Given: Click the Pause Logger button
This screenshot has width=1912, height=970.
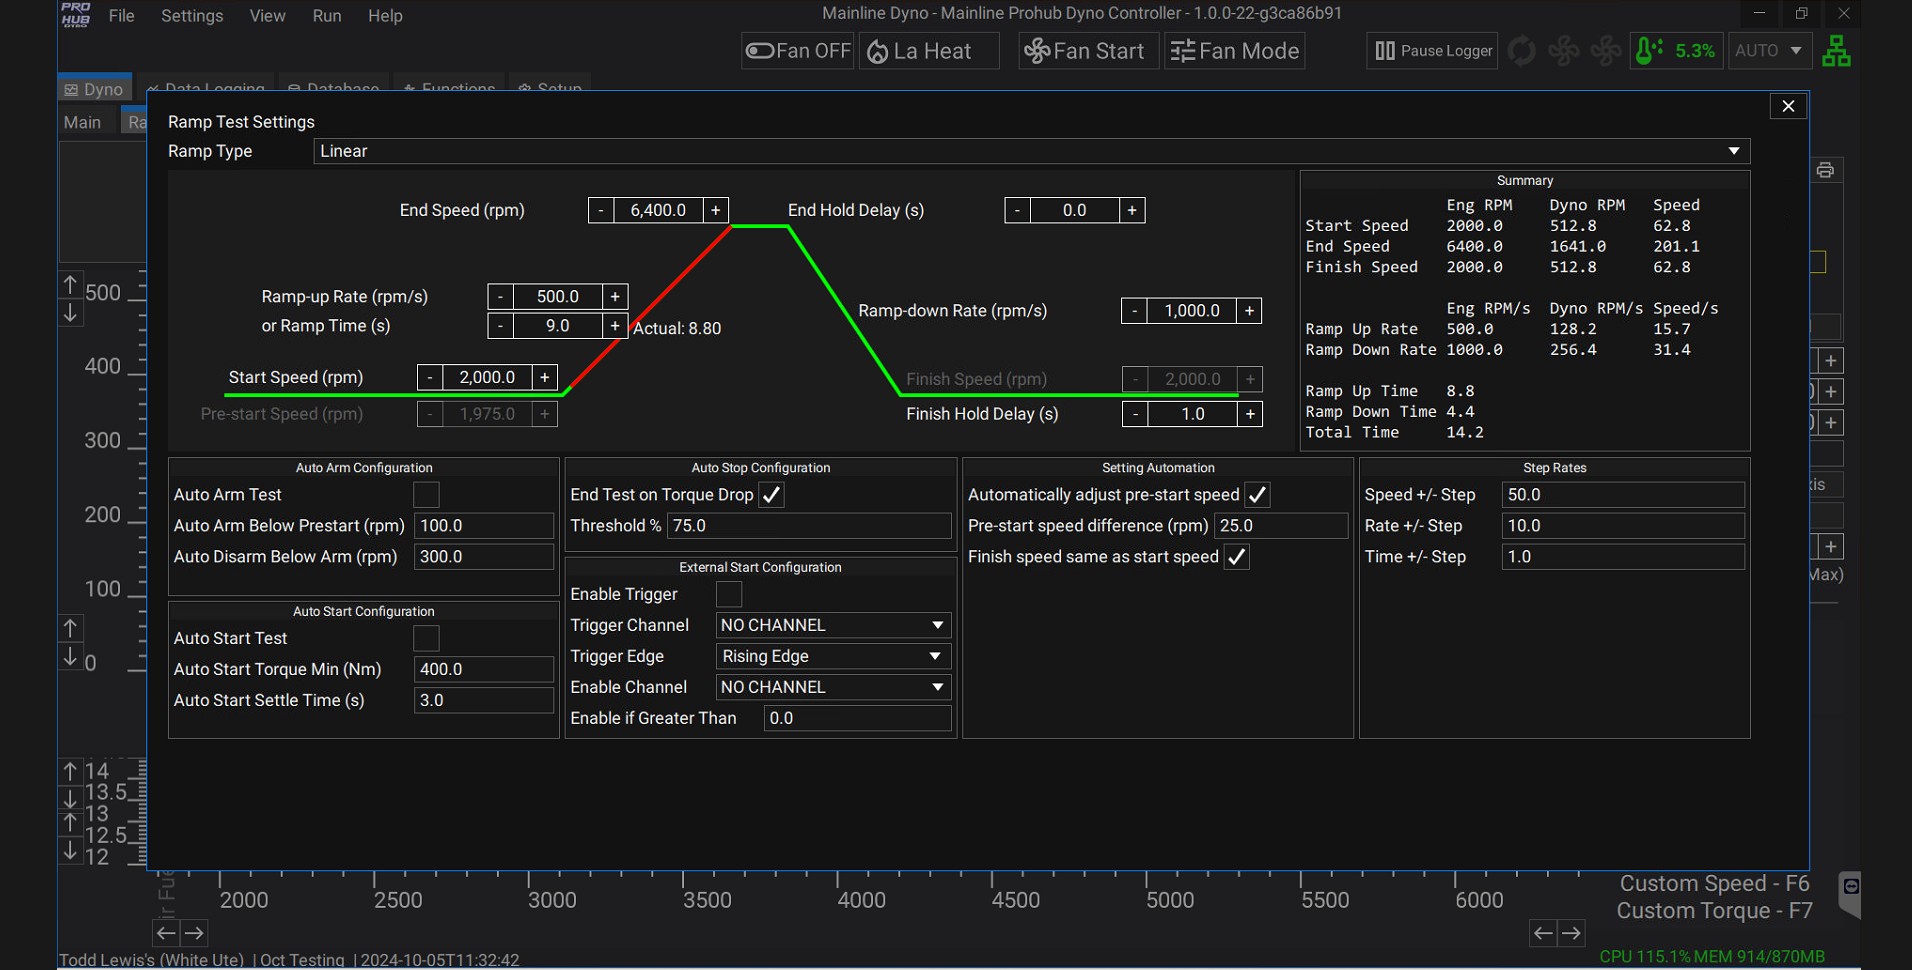Looking at the screenshot, I should point(1433,51).
